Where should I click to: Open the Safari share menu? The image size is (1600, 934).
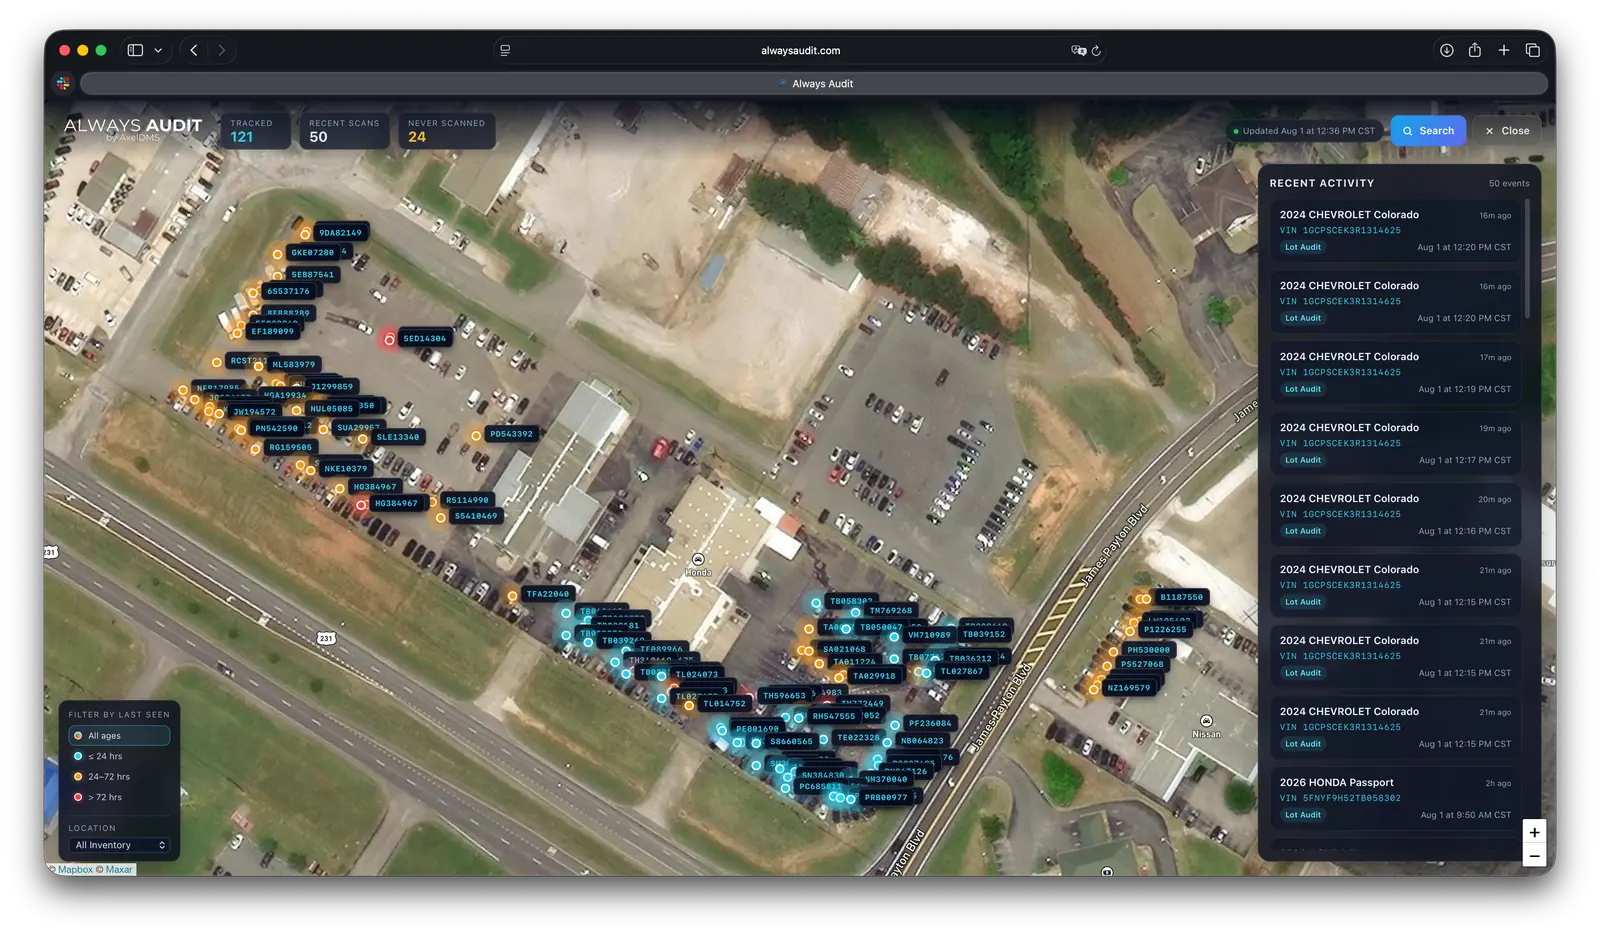pos(1474,50)
